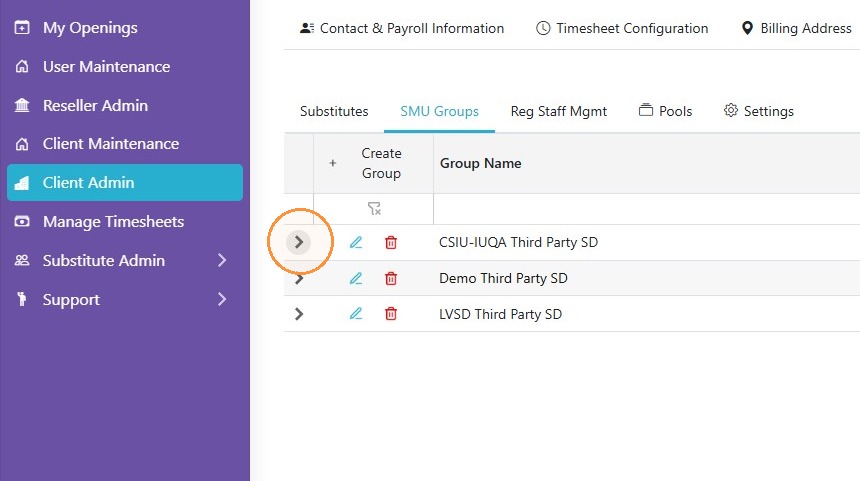Switch to the Substitutes tab
Screen dimensions: 860x481
click(x=334, y=111)
